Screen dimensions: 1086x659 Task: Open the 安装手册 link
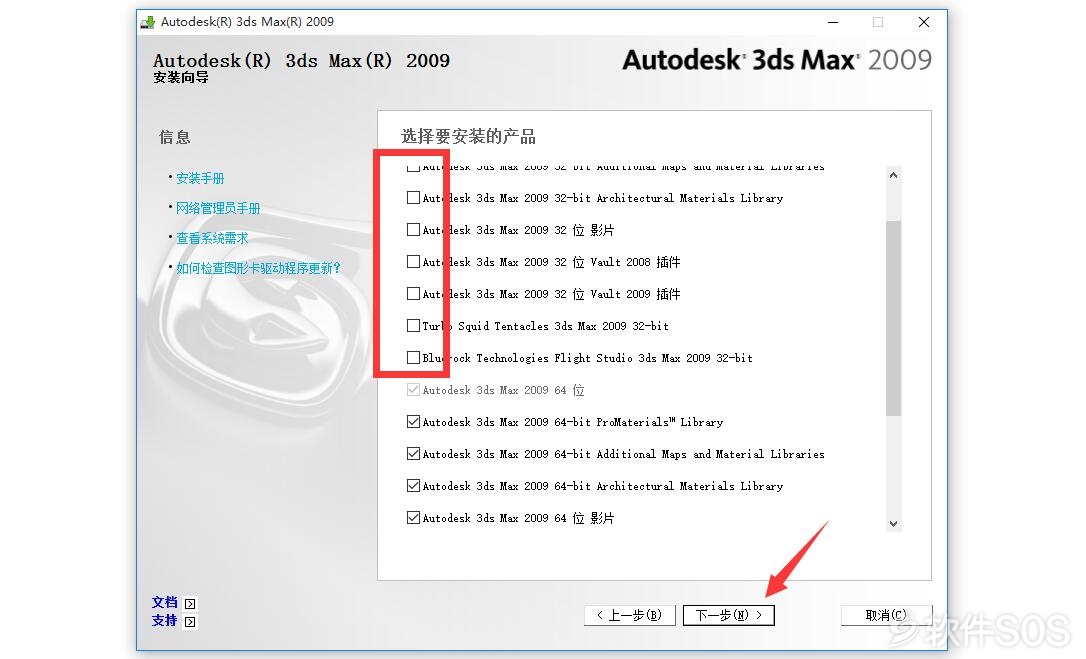(200, 178)
